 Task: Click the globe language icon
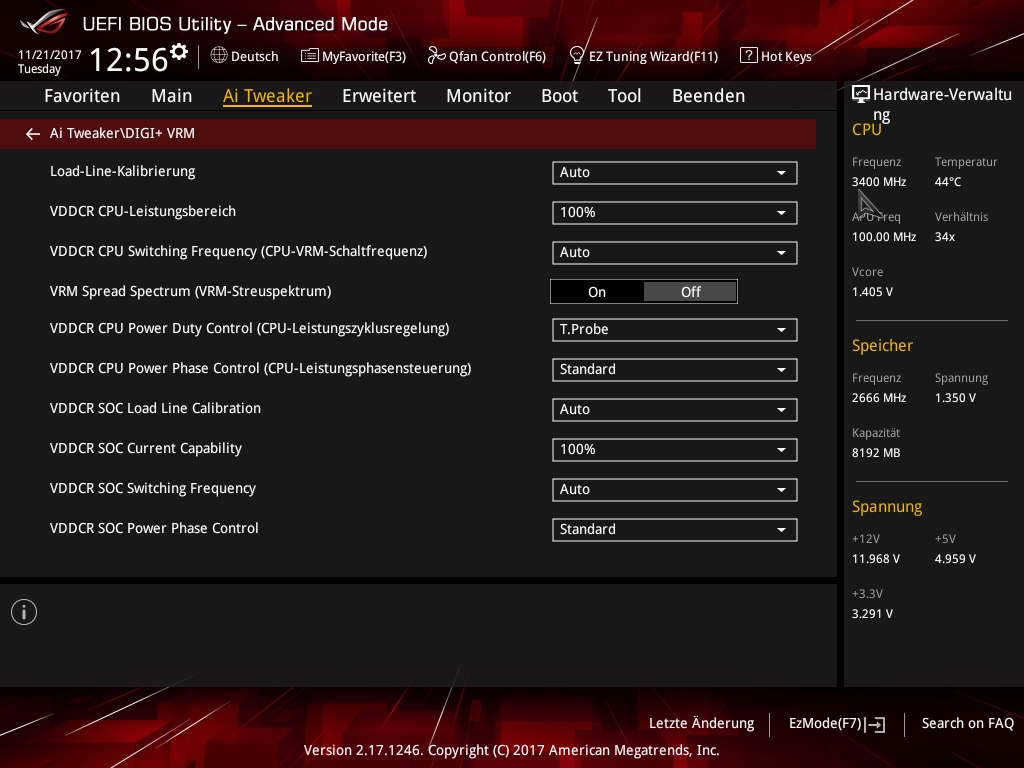pos(219,56)
